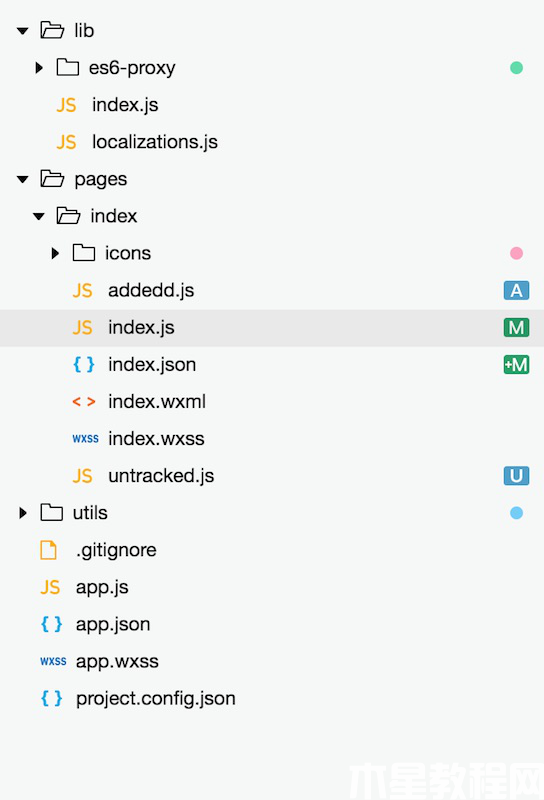The image size is (544, 800).
Task: Click the blue status dot on utils
Action: (x=516, y=513)
